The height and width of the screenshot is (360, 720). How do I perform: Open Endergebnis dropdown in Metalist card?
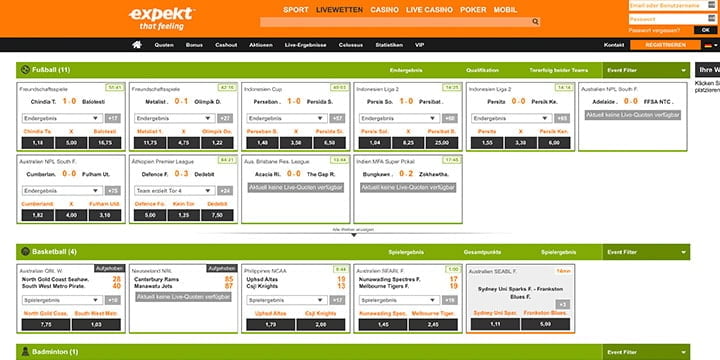click(x=174, y=118)
